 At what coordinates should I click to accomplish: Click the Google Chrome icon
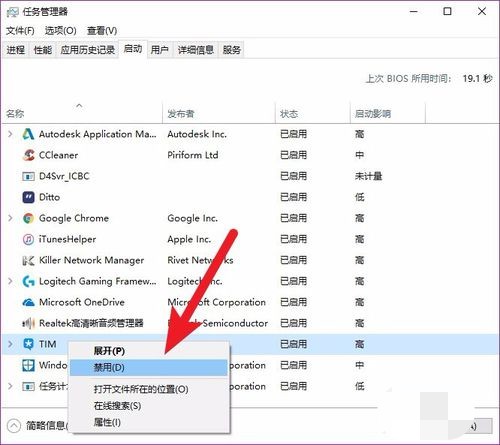28,218
